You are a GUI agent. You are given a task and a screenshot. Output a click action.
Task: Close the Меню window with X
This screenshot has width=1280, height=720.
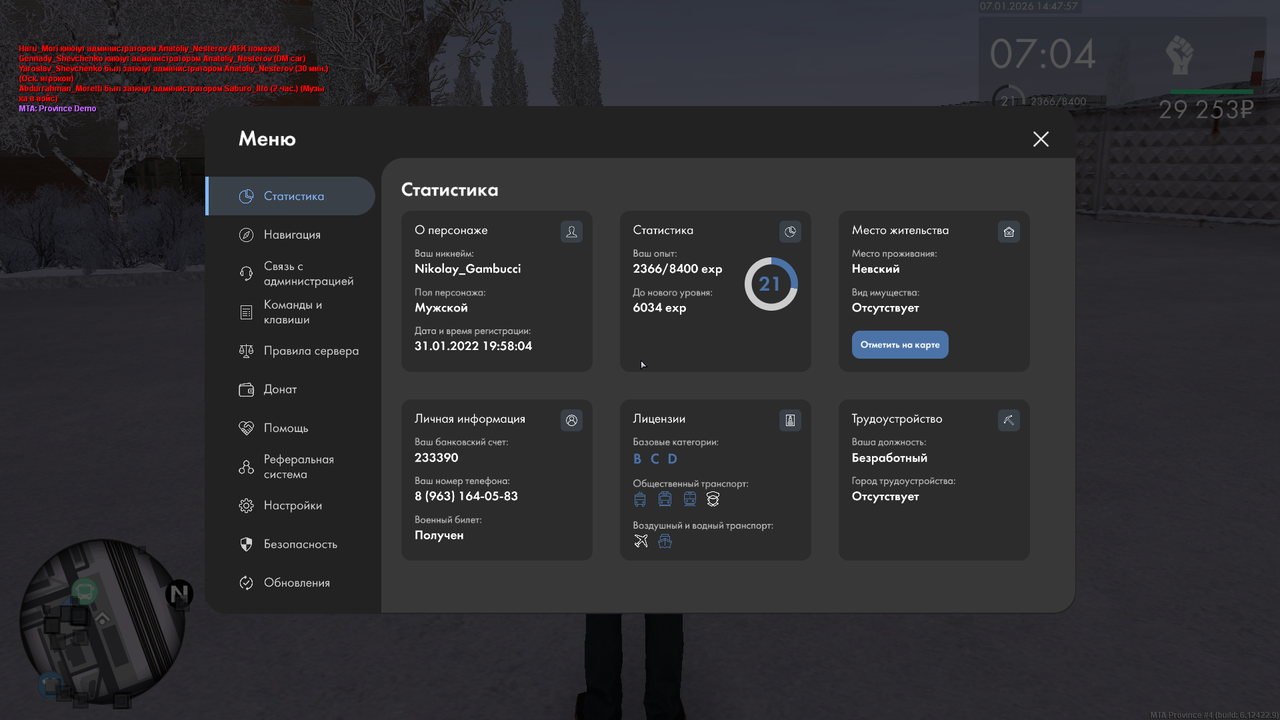(1041, 139)
